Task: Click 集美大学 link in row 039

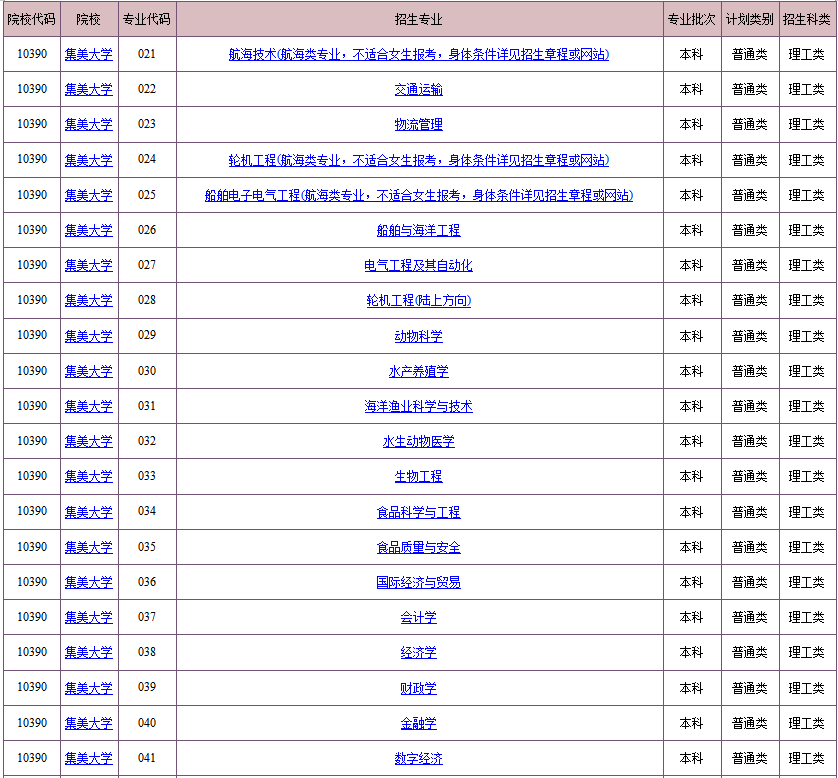Action: [x=89, y=688]
